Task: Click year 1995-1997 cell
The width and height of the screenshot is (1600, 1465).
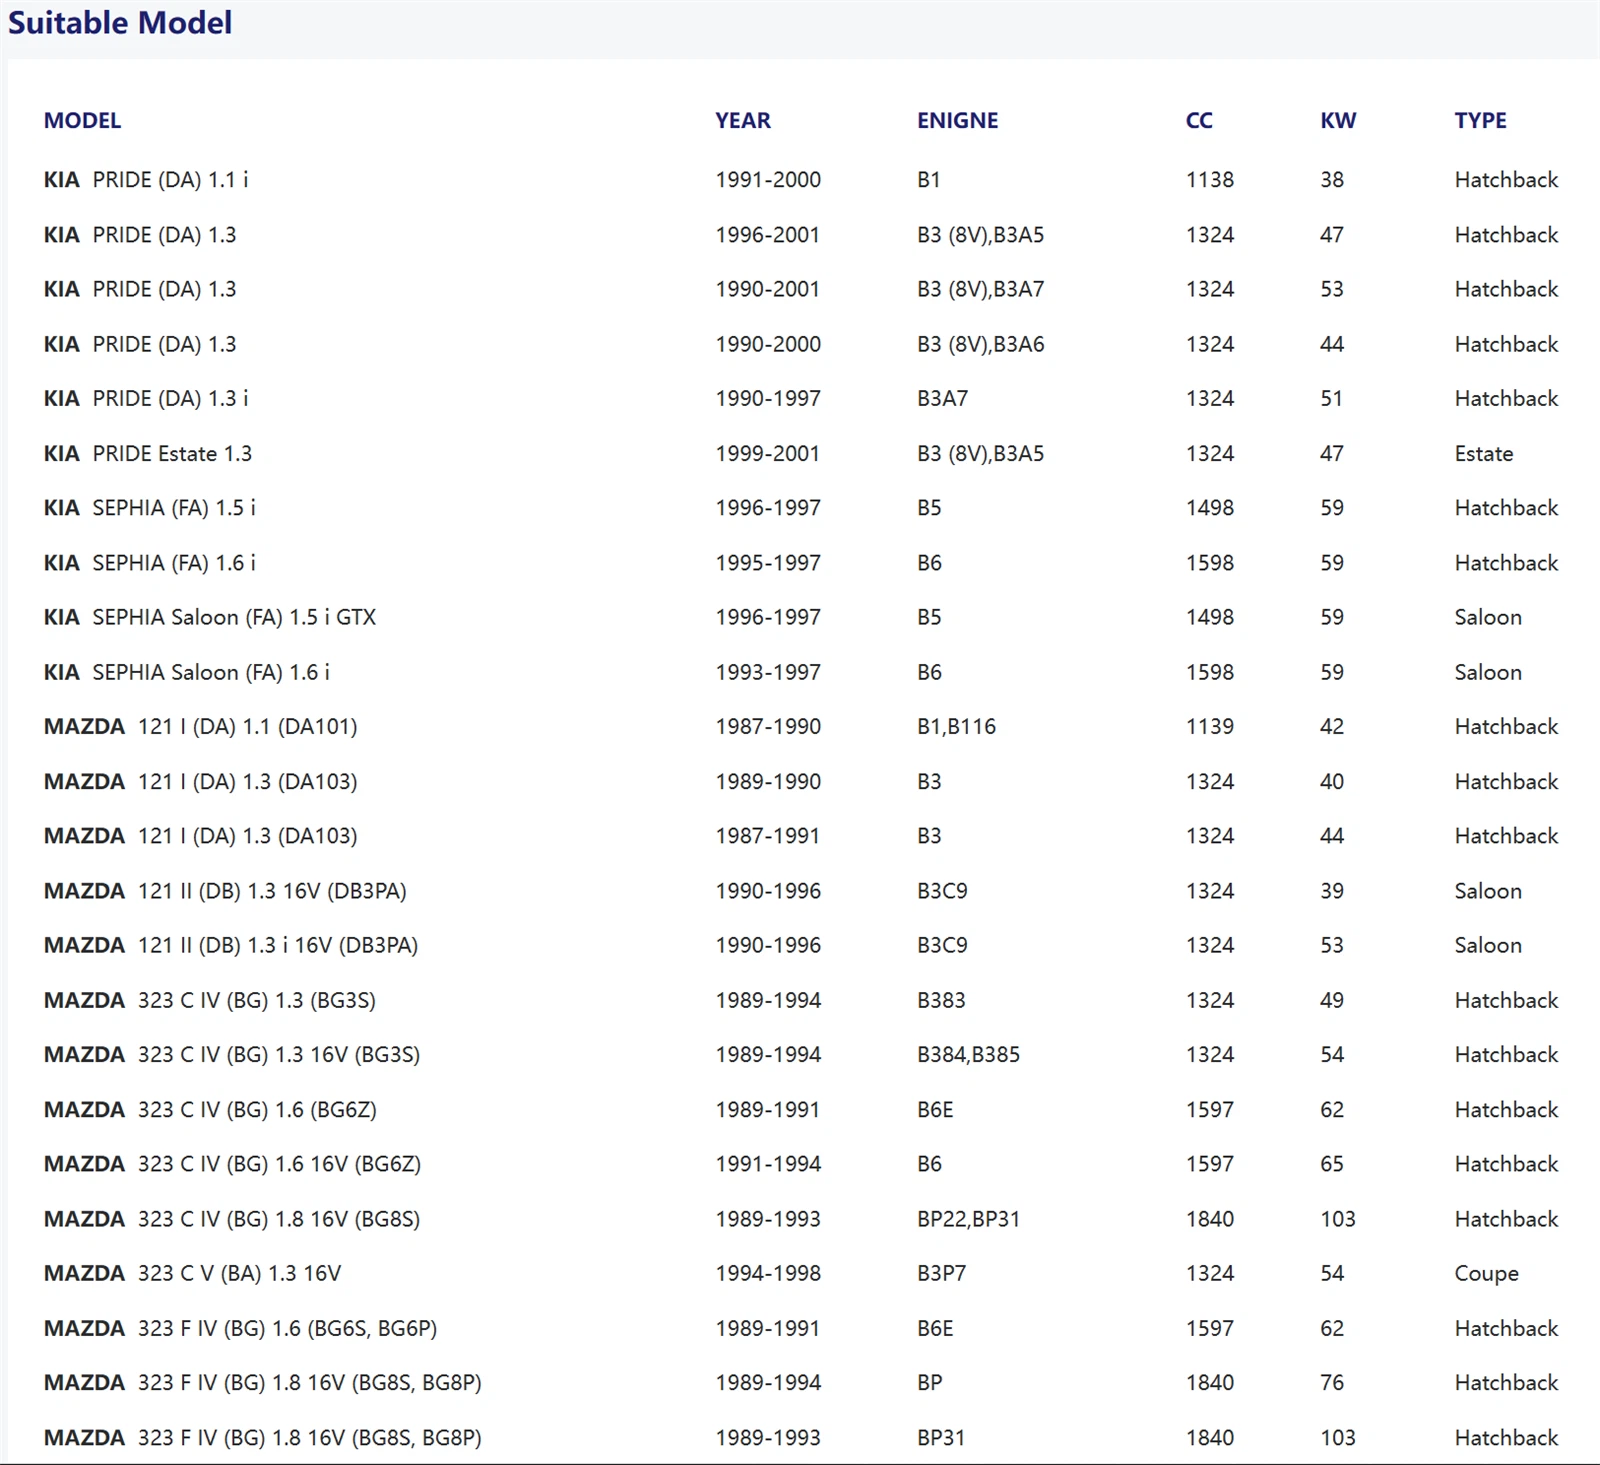Action: [768, 563]
